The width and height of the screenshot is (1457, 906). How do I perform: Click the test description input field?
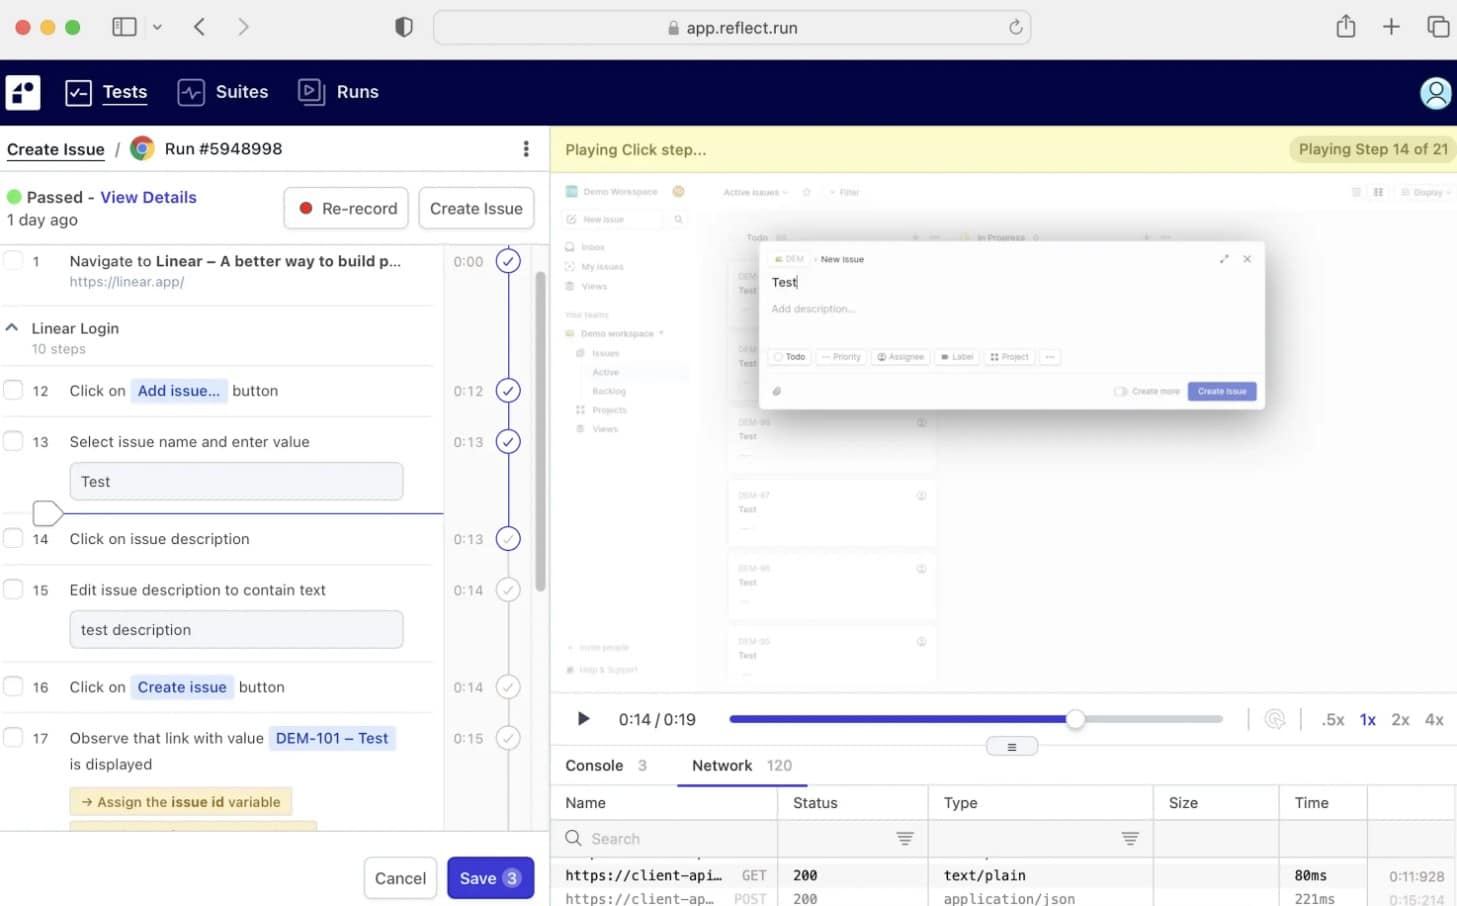(236, 629)
